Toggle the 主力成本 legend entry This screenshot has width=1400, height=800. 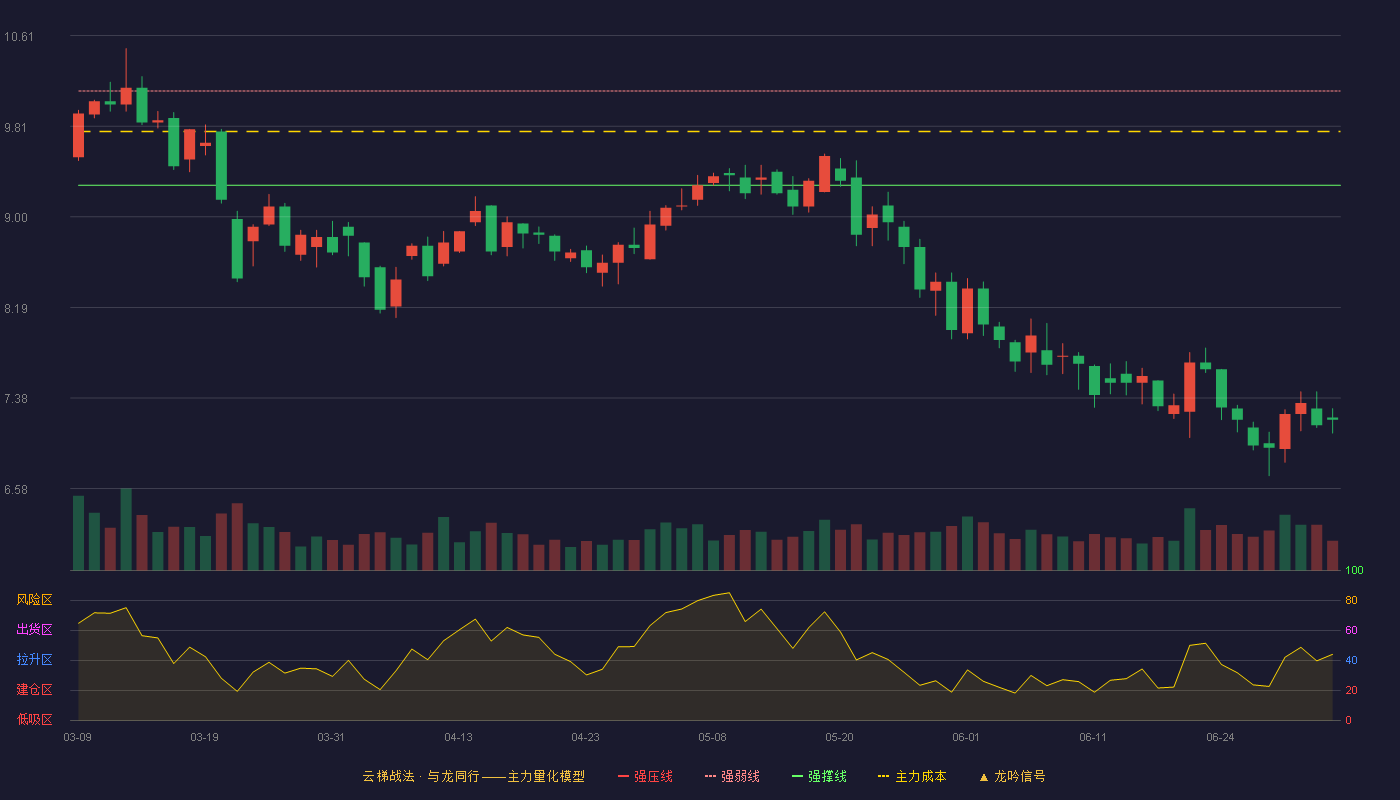[x=912, y=776]
